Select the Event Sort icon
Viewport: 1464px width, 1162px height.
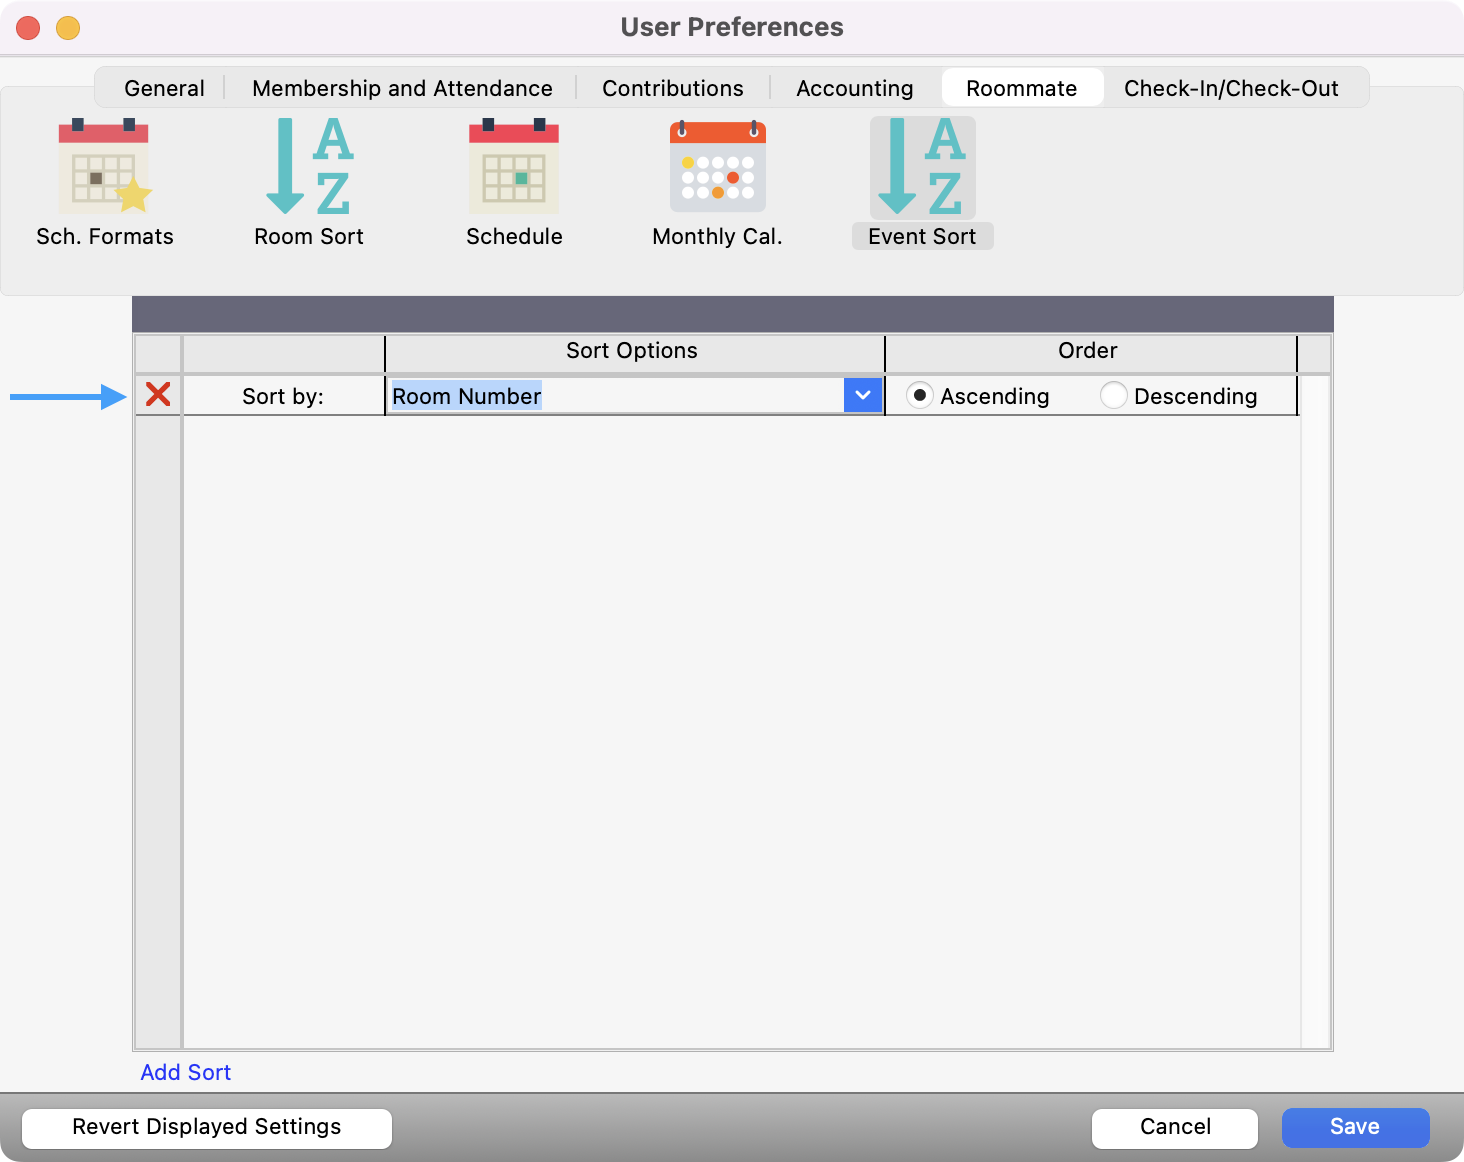coord(922,167)
